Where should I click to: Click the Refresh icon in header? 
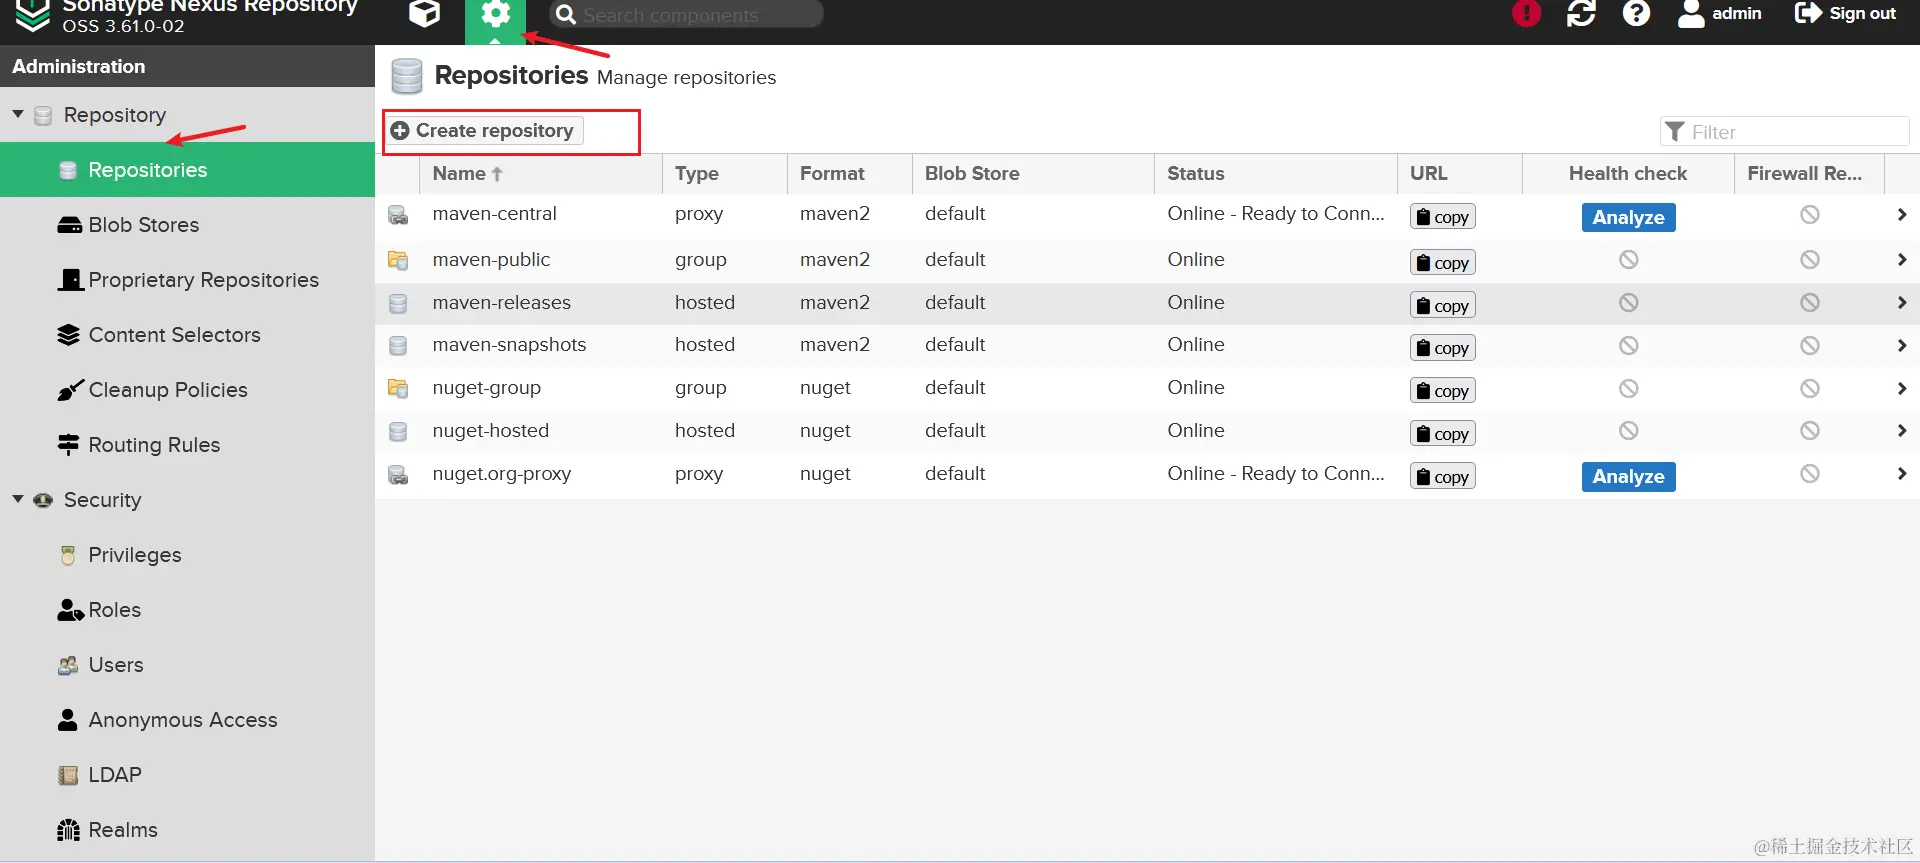(1581, 14)
